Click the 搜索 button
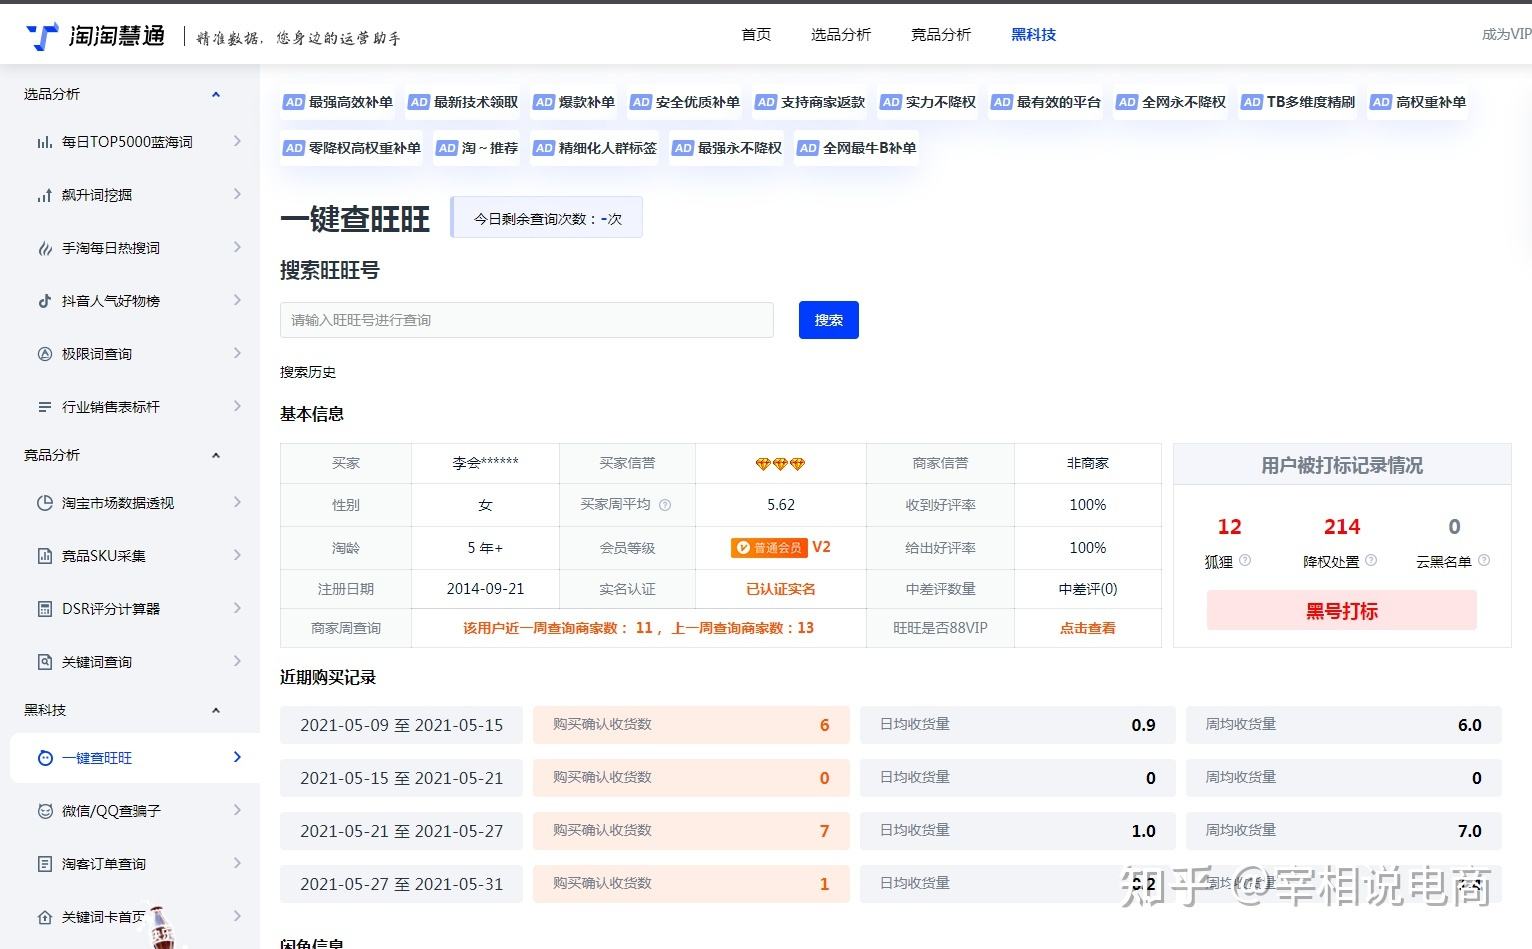This screenshot has width=1532, height=949. (828, 320)
